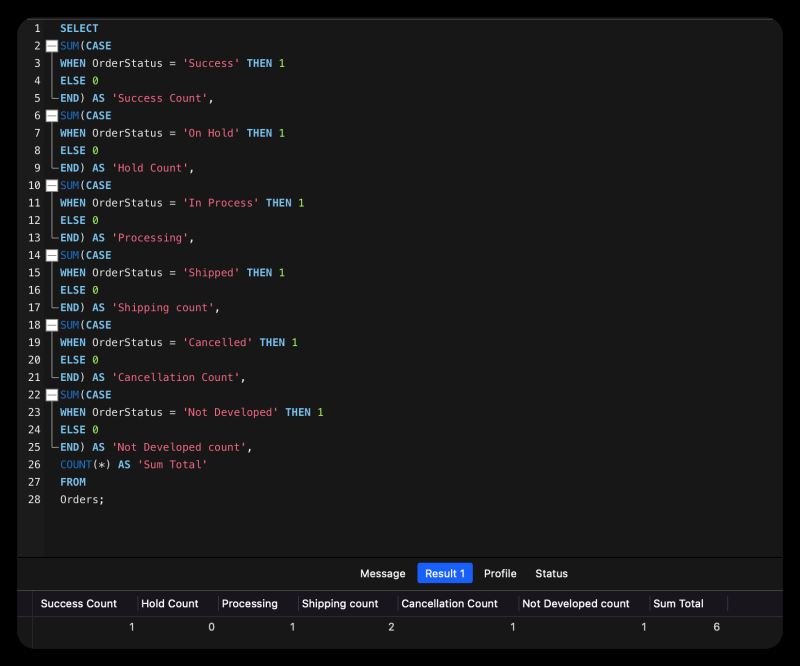Screen dimensions: 800x666
Task: Select the Cancellation Count value 1 cell
Action: coord(513,627)
